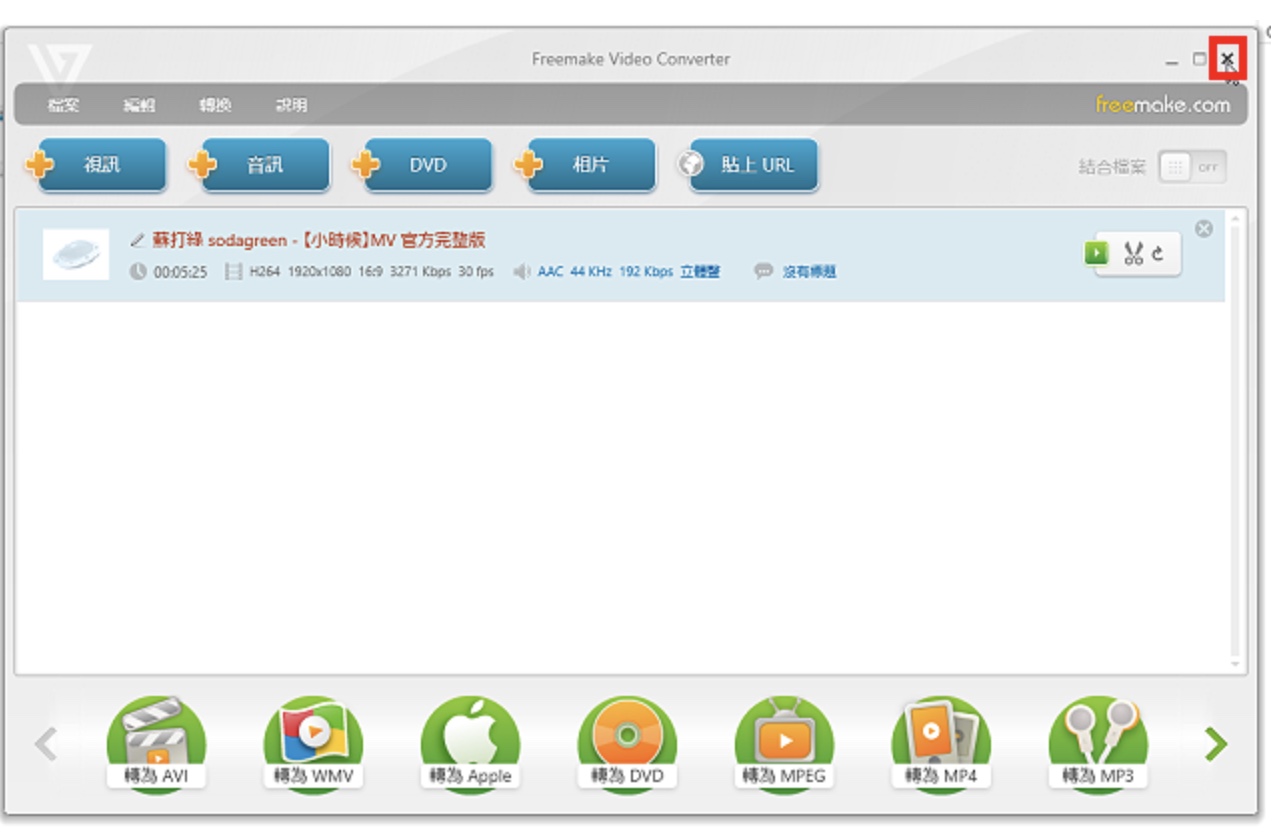Click the file list scroll down arrow
The image size is (1276, 832).
tap(1236, 664)
